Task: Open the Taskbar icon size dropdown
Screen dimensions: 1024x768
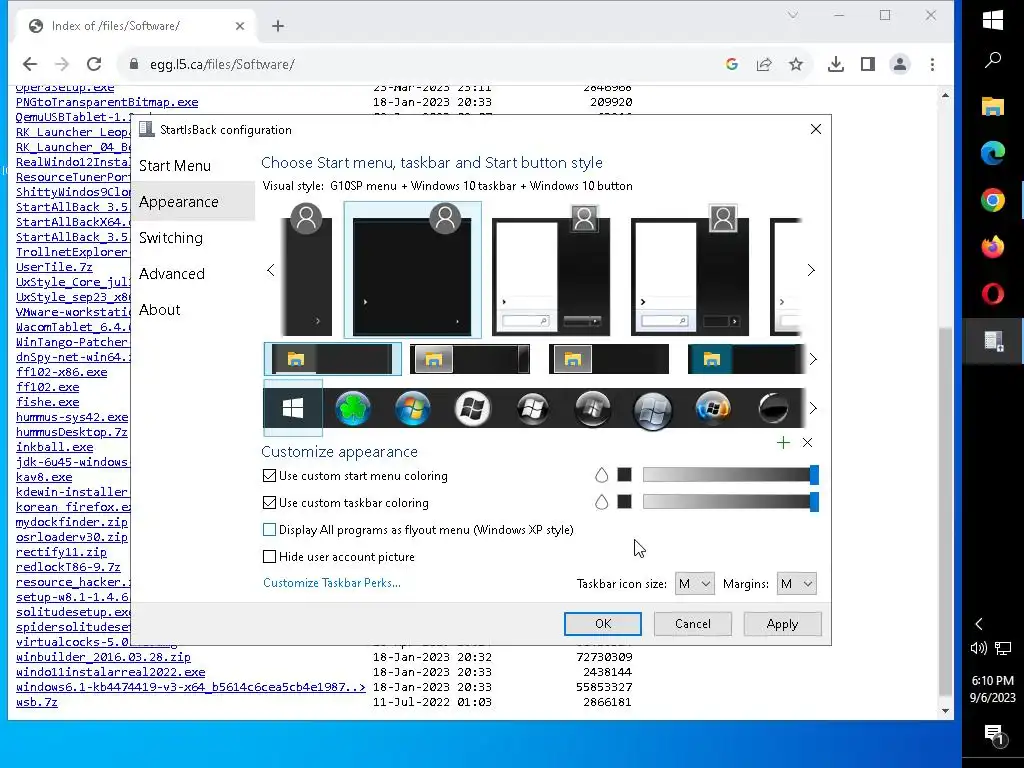Action: 694,584
